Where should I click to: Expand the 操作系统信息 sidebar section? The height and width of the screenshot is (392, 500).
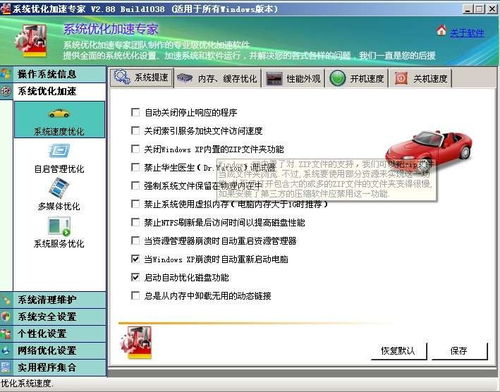53,74
